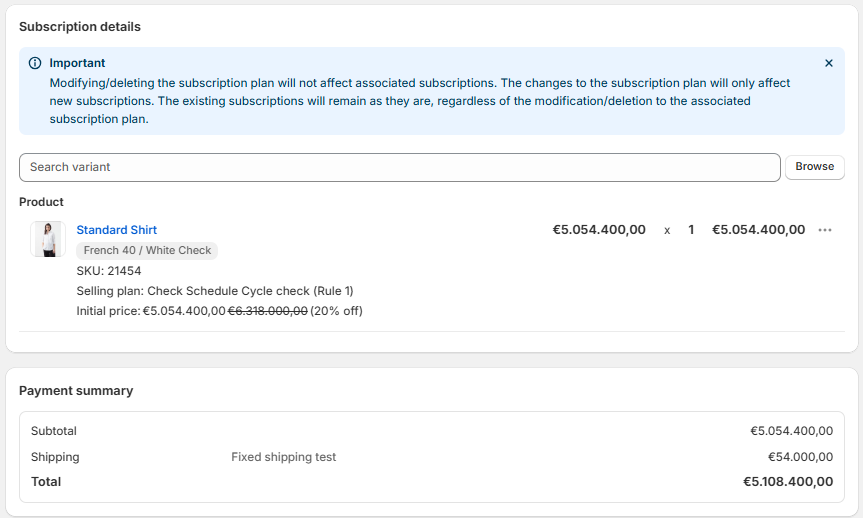
Task: Focus the Search variant field
Action: point(399,167)
